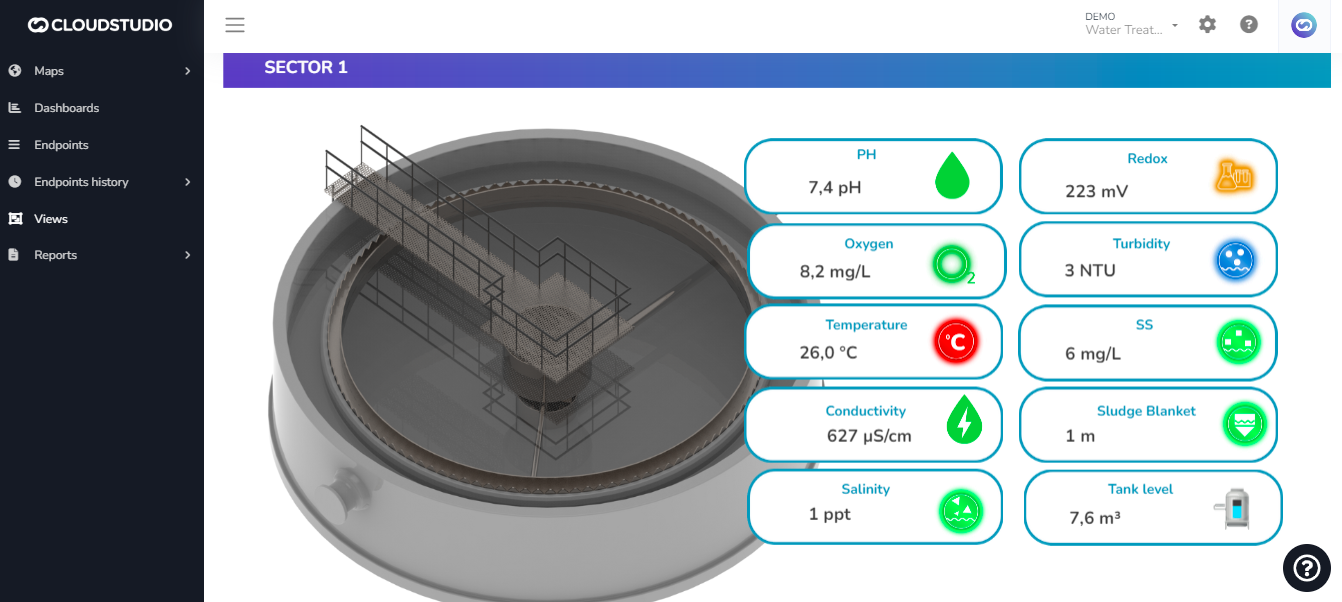This screenshot has height=602, width=1342.
Task: Open the DEMO Water Treatment dropdown
Action: coord(1131,24)
